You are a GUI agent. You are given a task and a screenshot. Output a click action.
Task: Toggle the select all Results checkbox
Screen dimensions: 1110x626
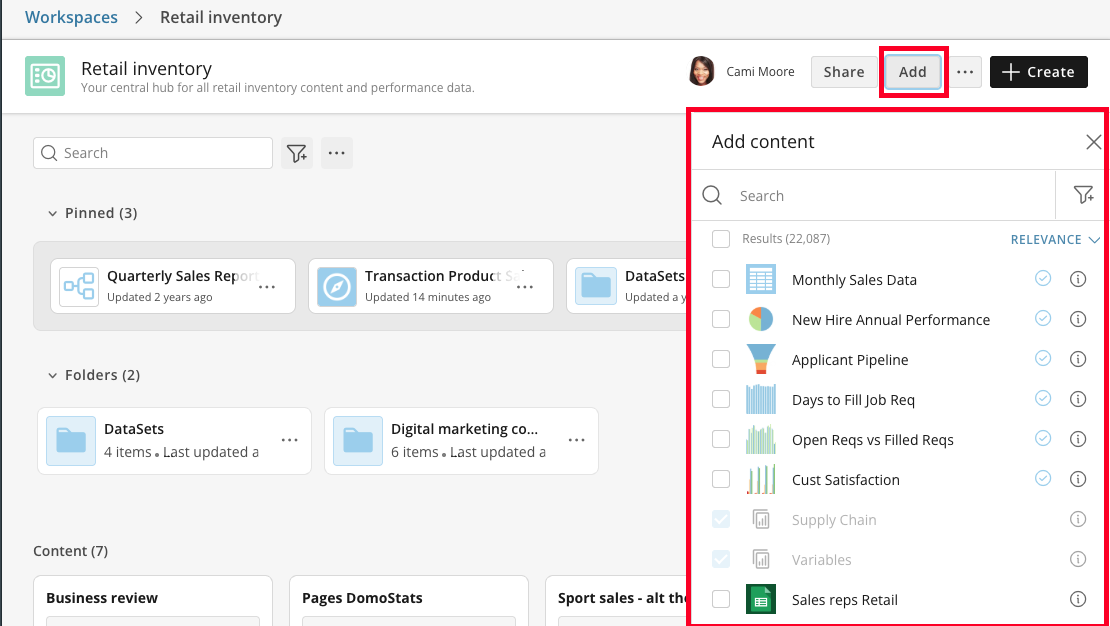[x=721, y=239]
